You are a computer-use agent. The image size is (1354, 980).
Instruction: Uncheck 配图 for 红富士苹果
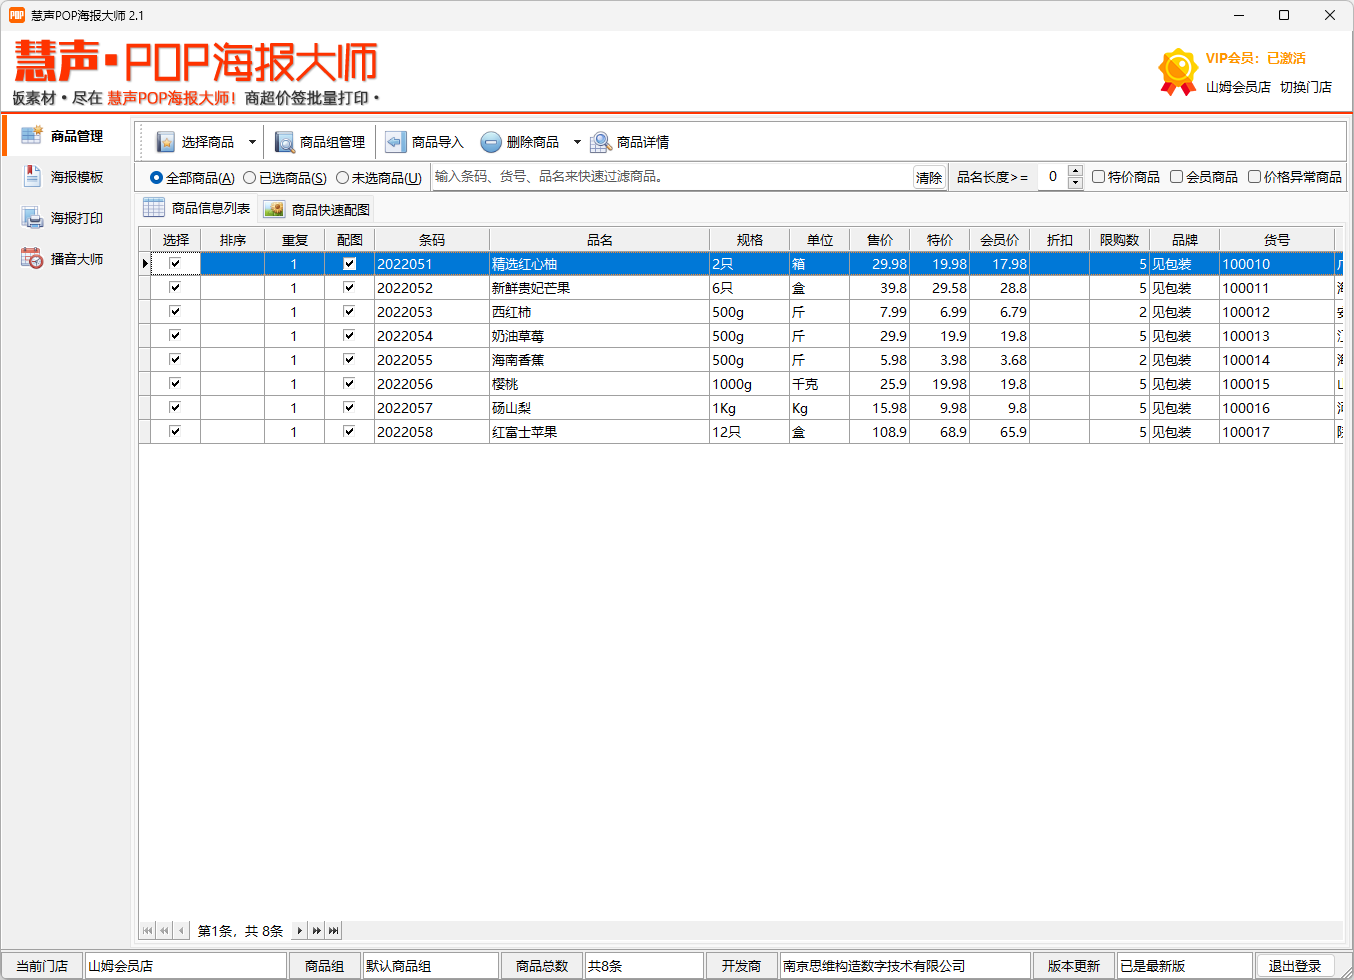tap(349, 431)
